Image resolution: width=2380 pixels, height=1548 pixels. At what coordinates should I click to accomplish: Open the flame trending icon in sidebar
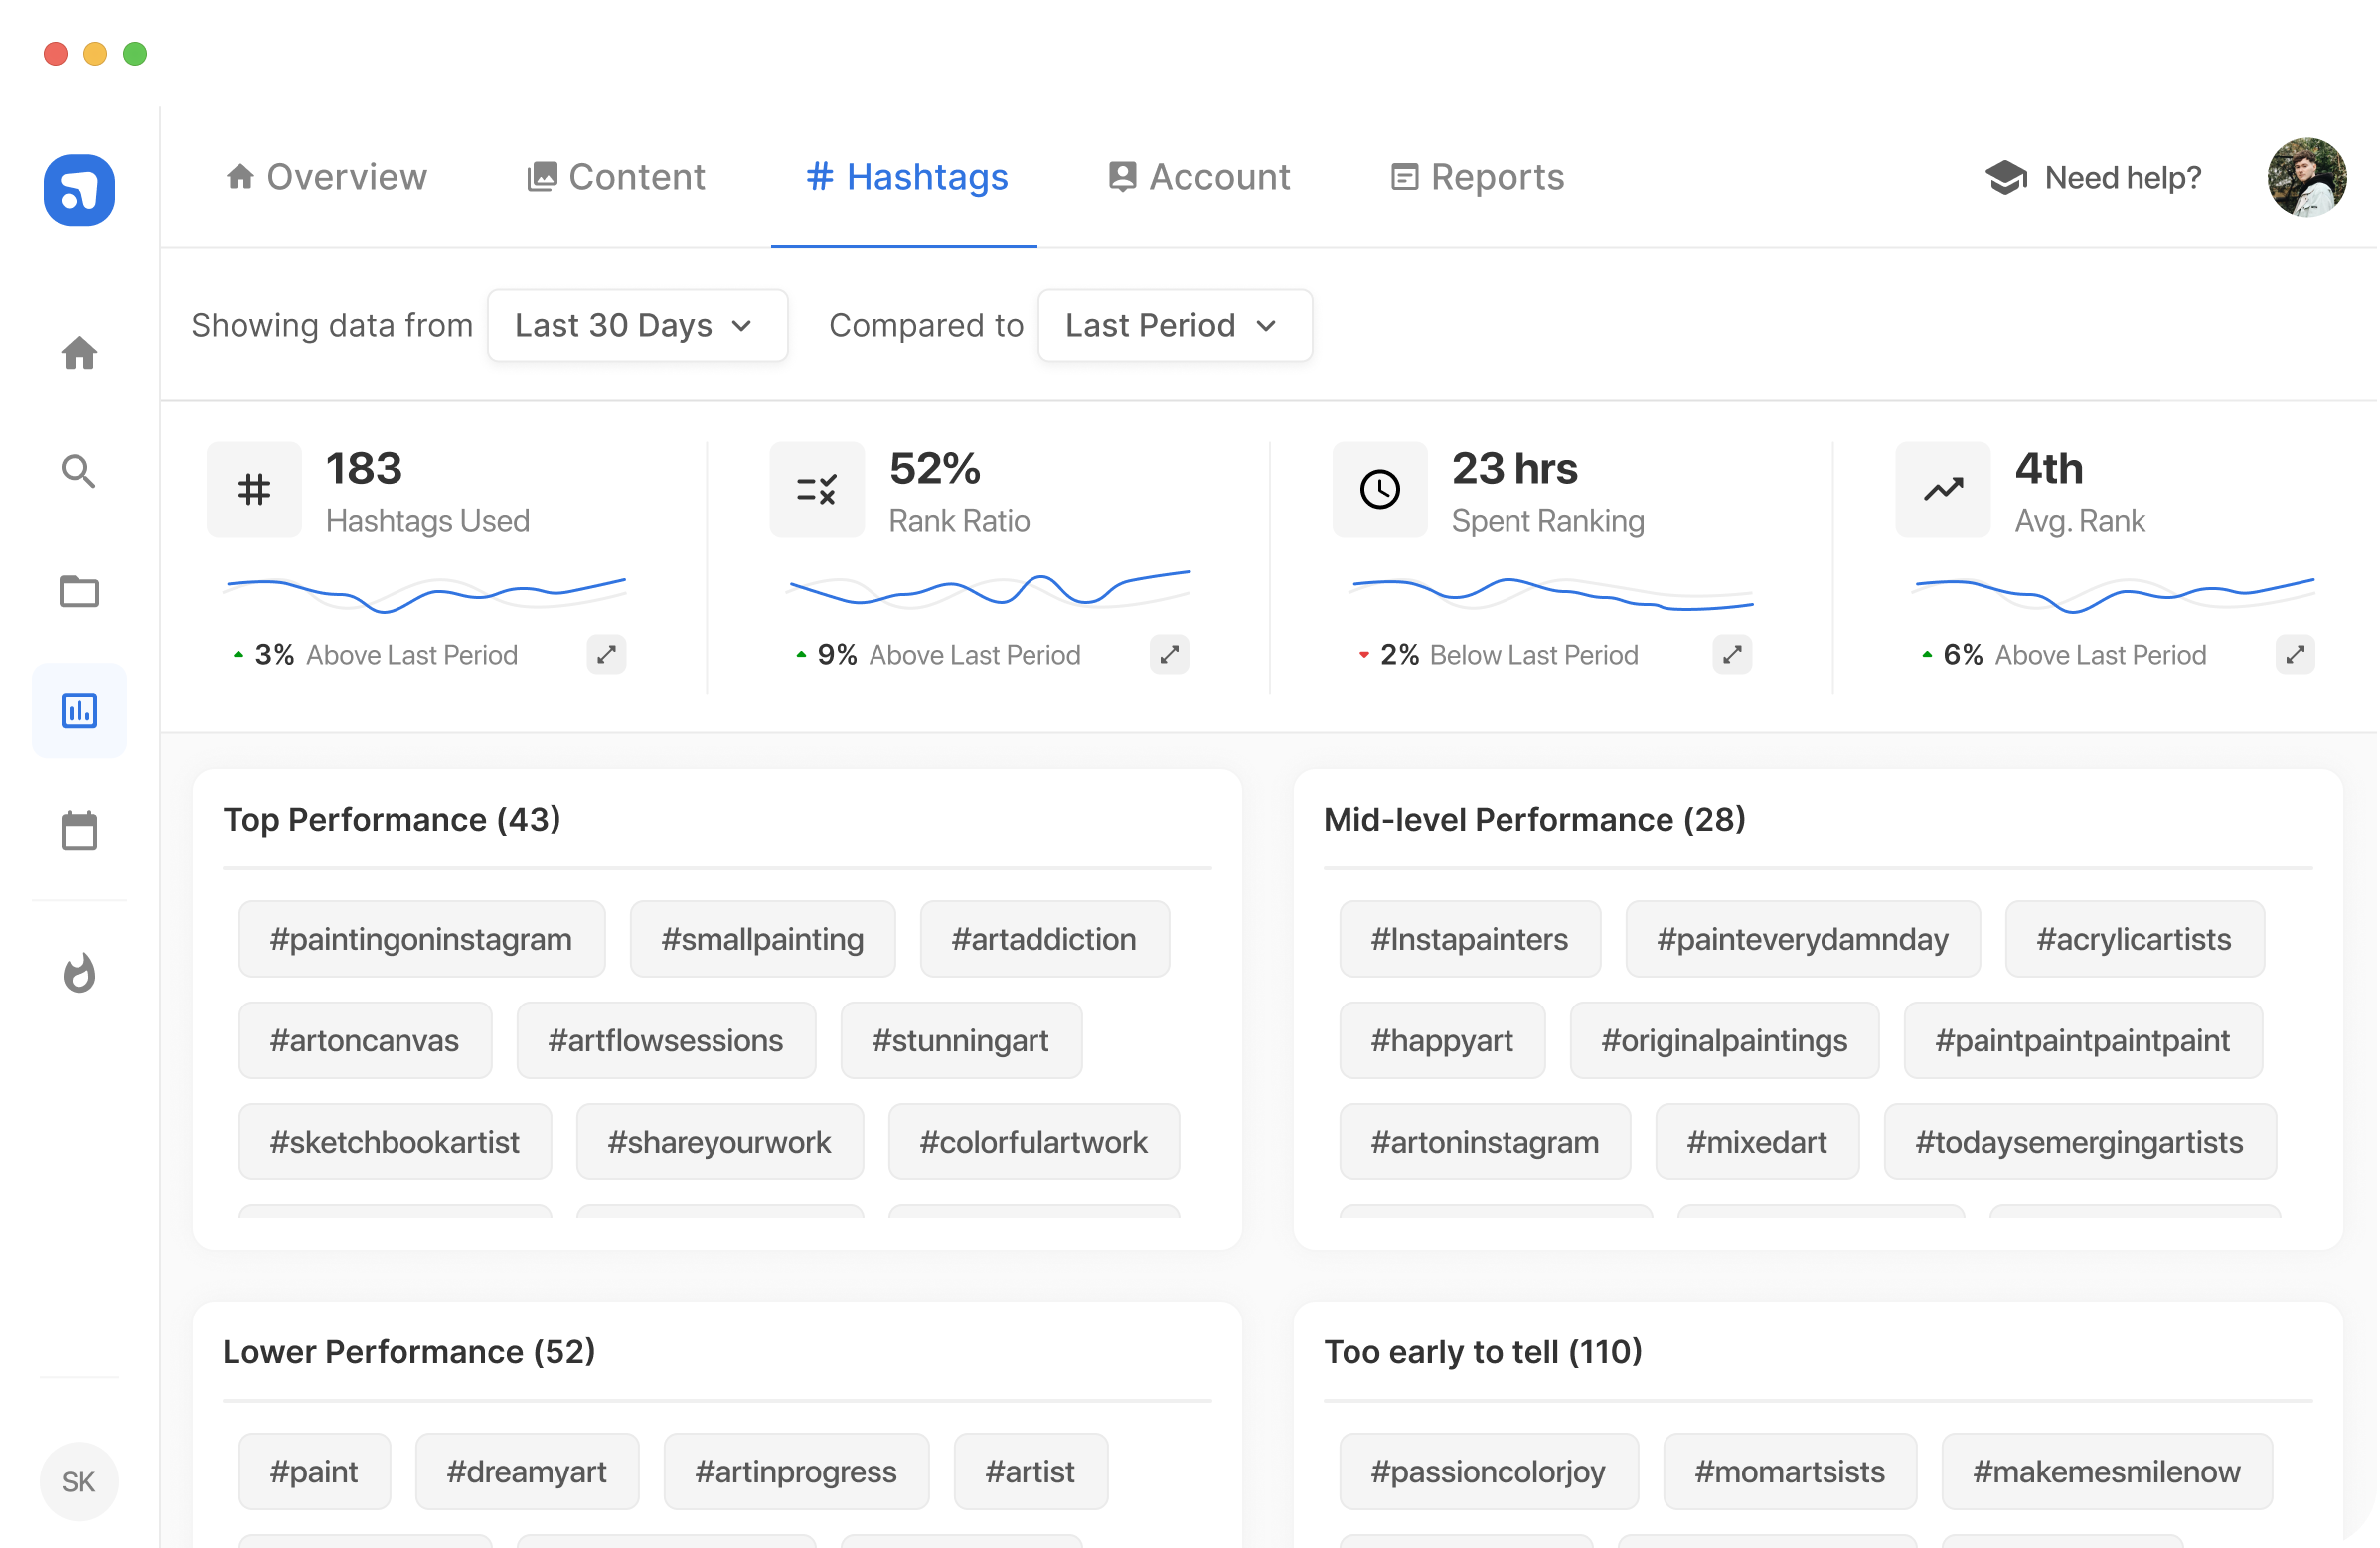(x=79, y=972)
